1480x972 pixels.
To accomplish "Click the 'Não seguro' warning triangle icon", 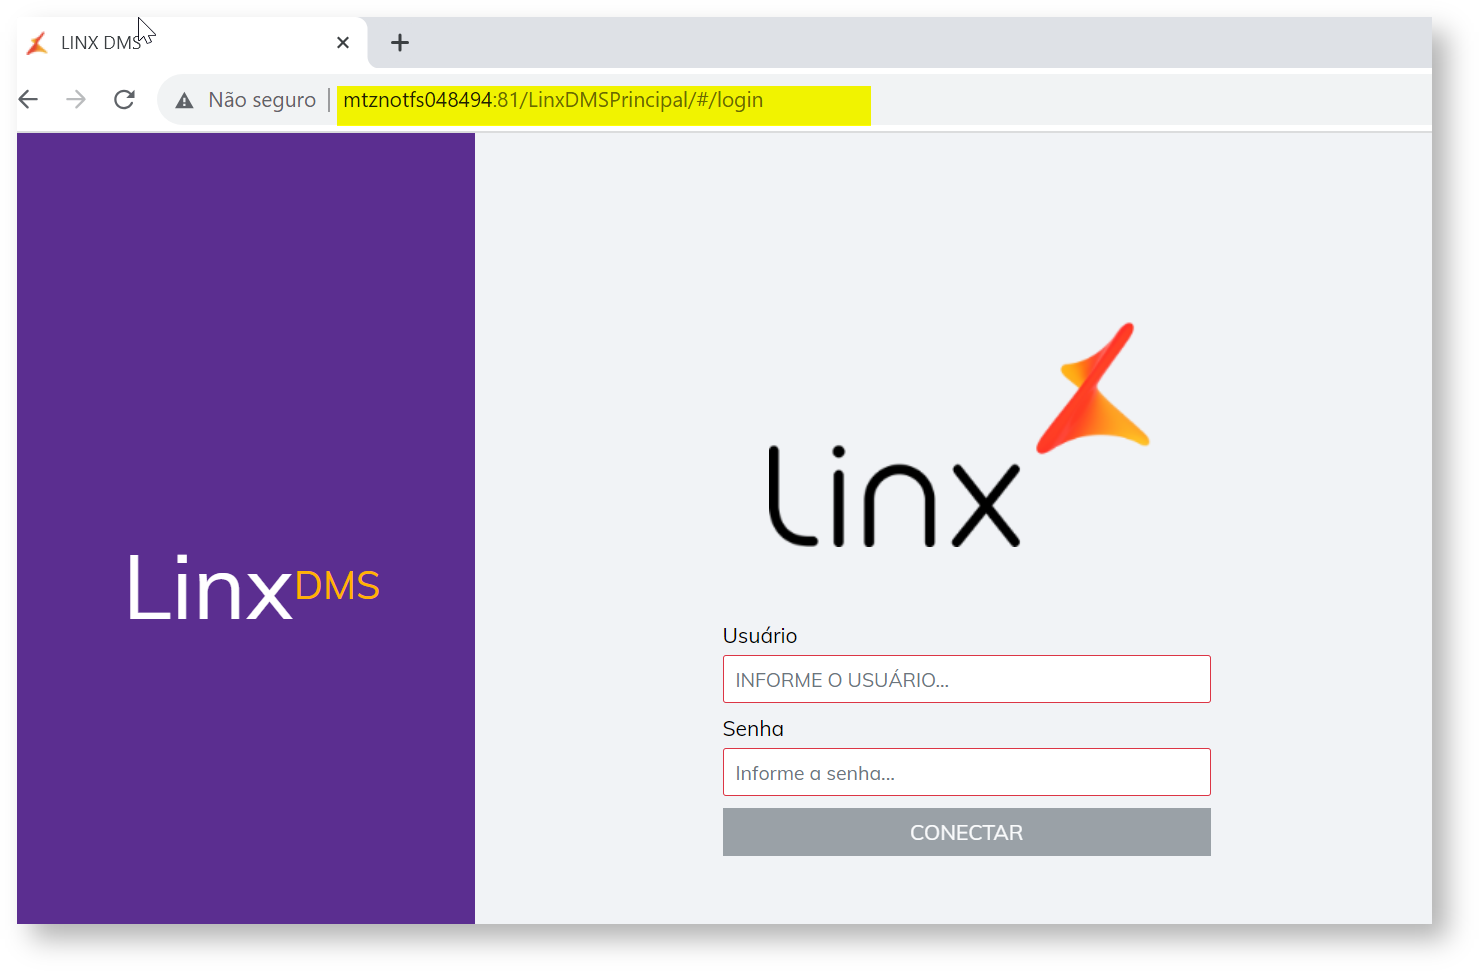I will point(184,100).
